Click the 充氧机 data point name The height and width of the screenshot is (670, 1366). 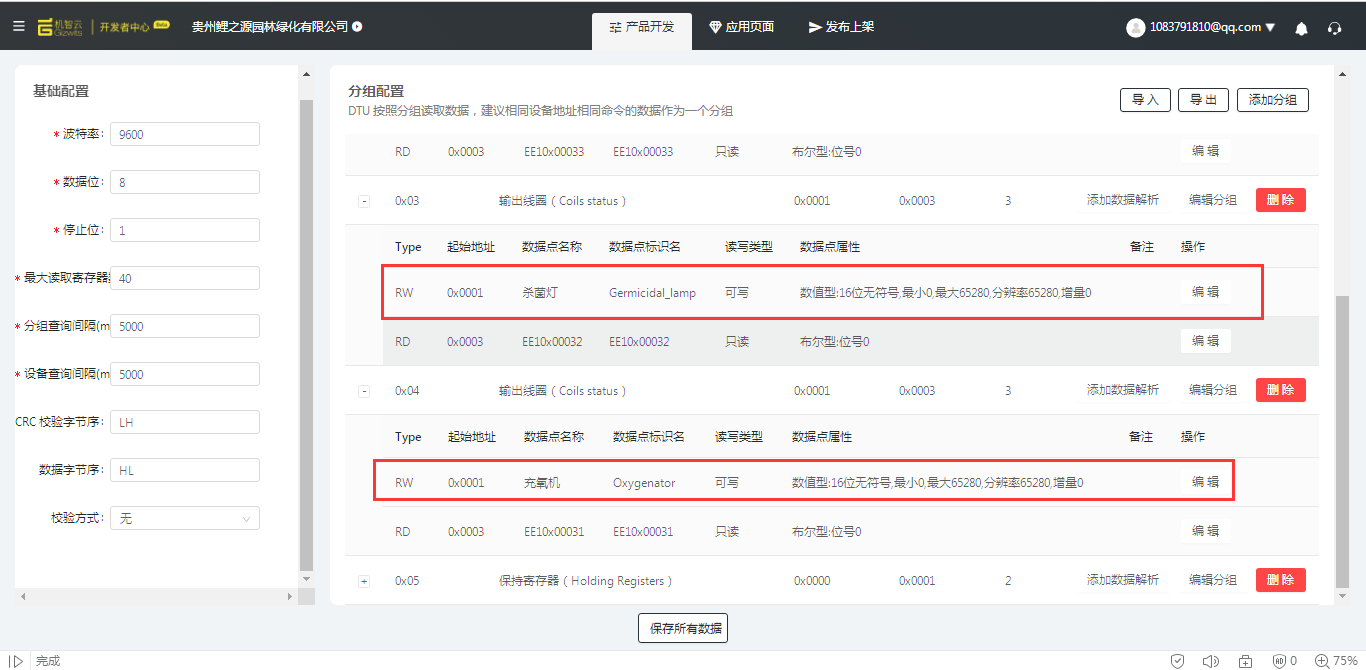tap(541, 483)
